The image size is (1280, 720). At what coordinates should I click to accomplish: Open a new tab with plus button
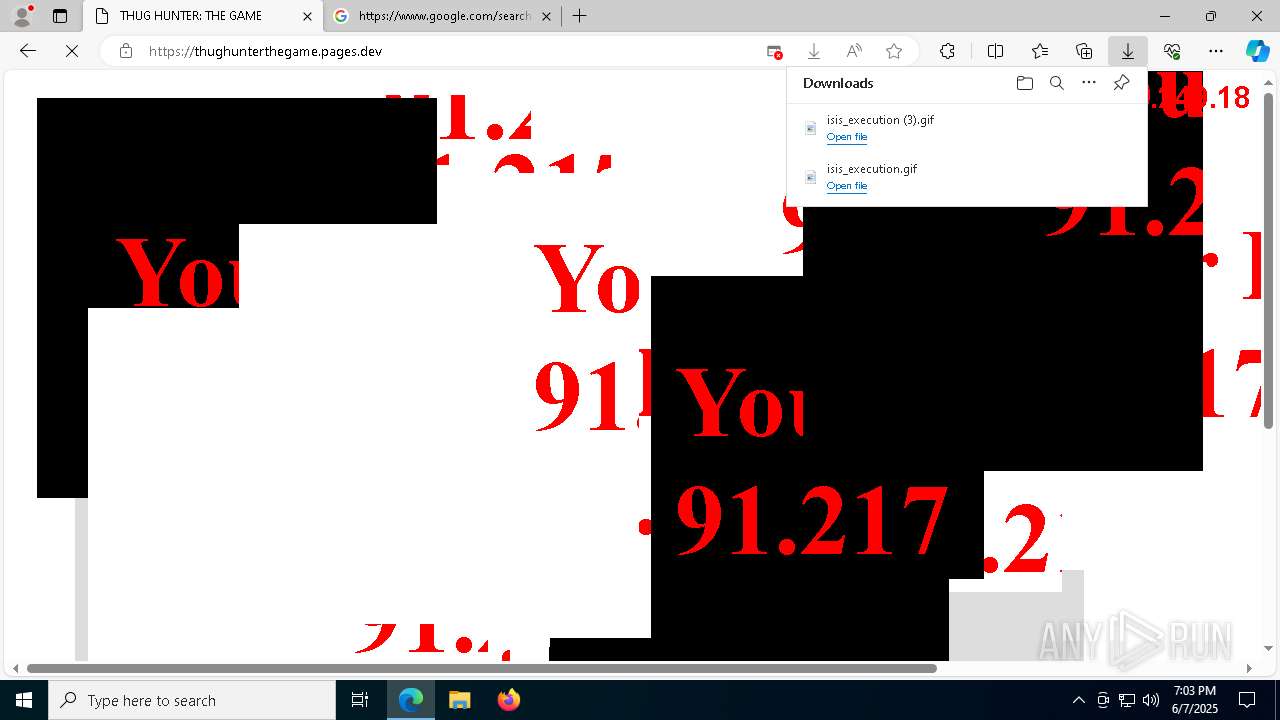(x=579, y=16)
